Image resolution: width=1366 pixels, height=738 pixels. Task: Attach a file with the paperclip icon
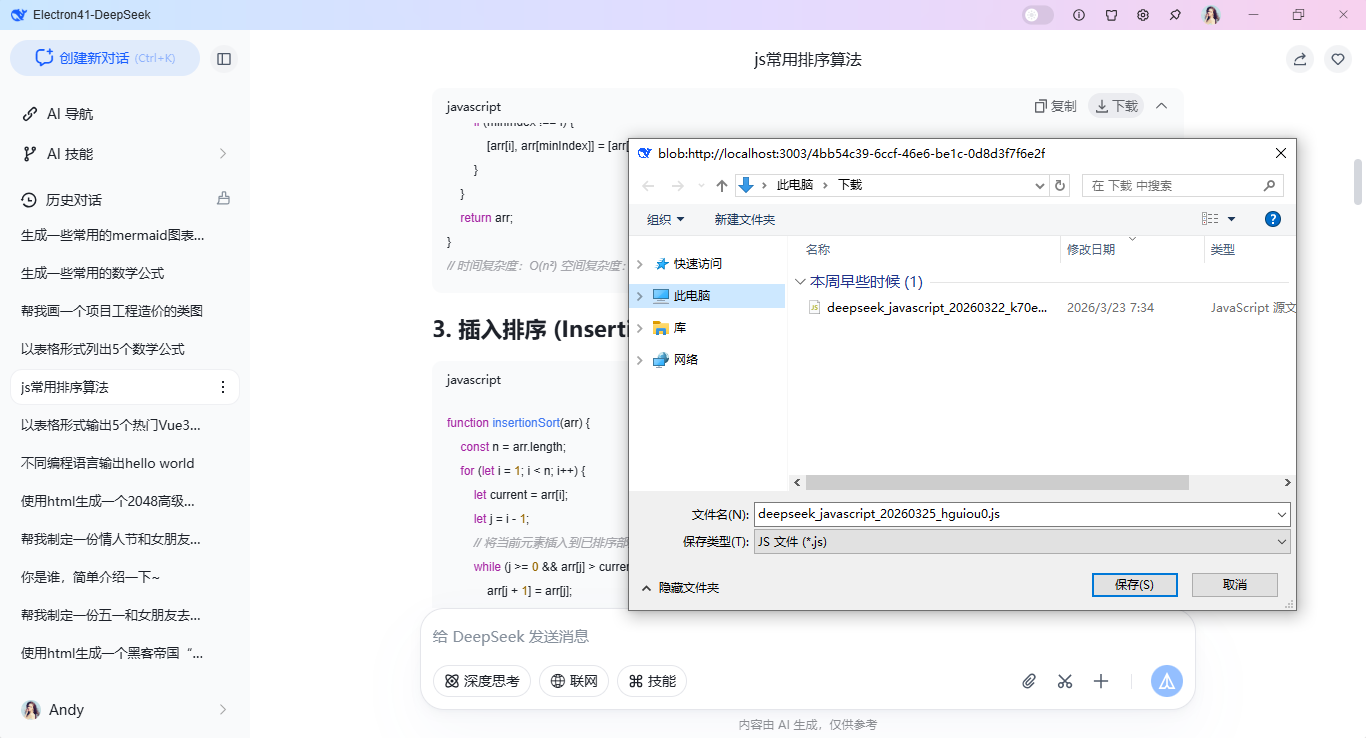coord(1029,680)
